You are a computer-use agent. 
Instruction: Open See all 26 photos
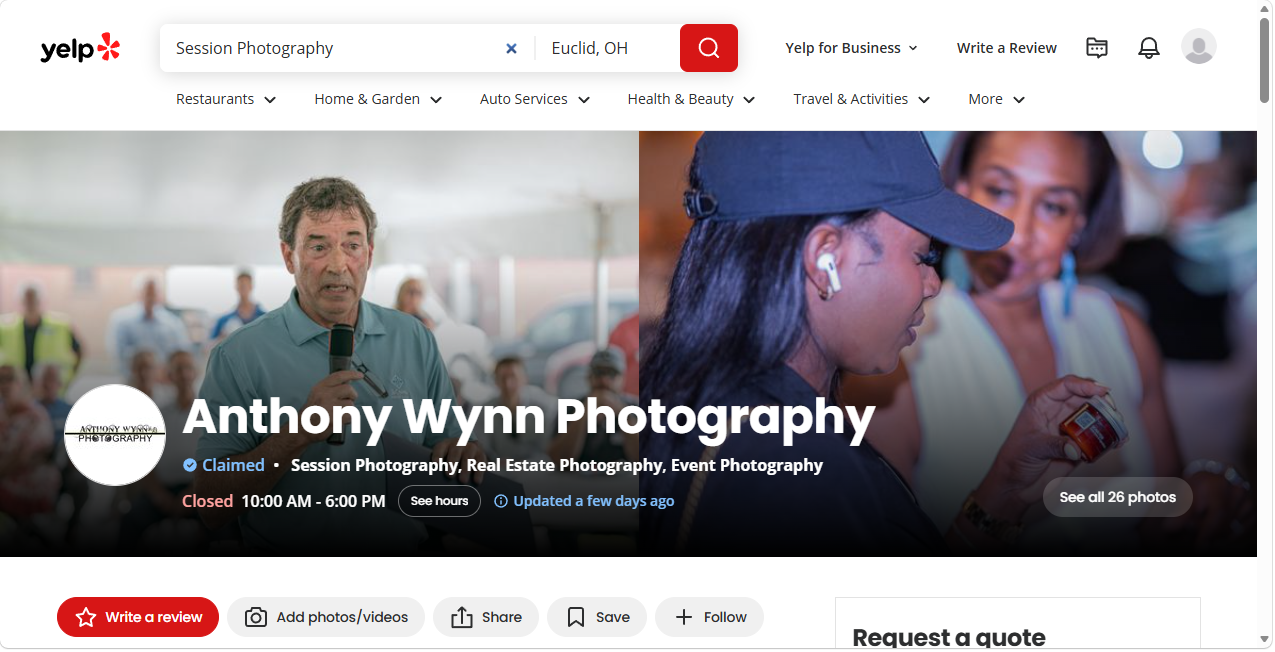click(1118, 497)
